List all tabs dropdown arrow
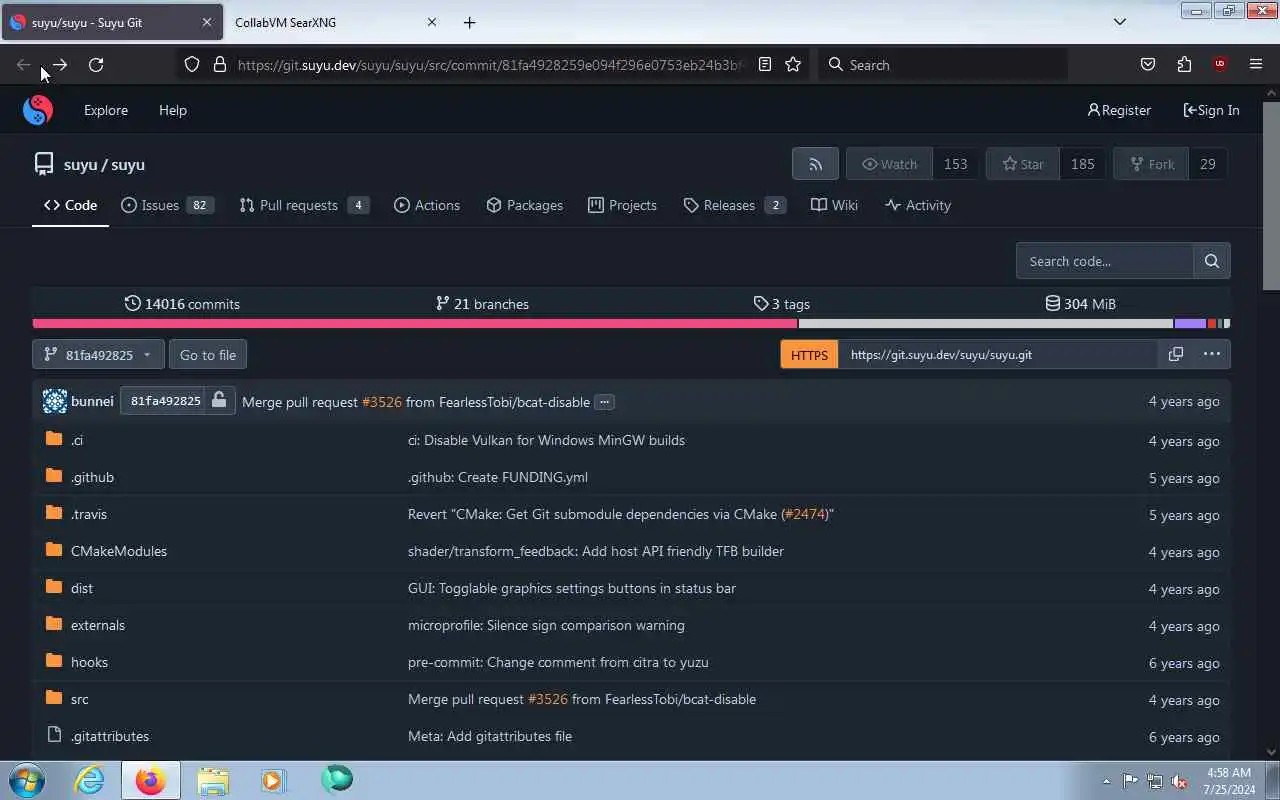This screenshot has height=800, width=1280. point(1120,21)
